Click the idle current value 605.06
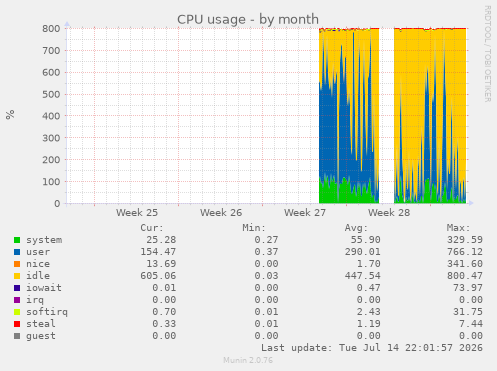This screenshot has height=371, width=497. pos(158,276)
